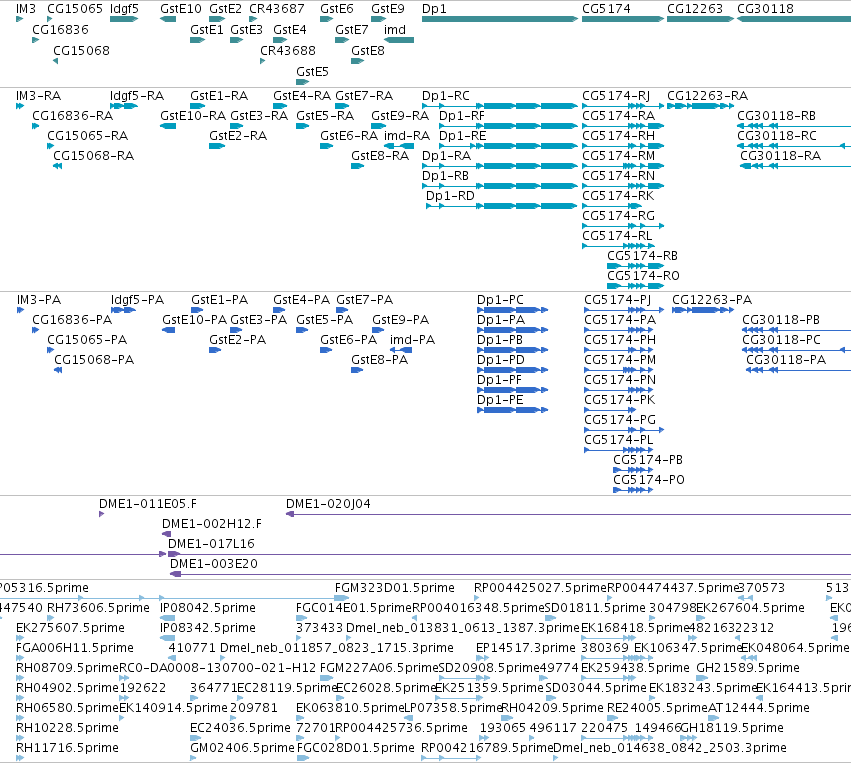Select the CR43688 gene label
The height and width of the screenshot is (763, 851).
click(x=288, y=50)
